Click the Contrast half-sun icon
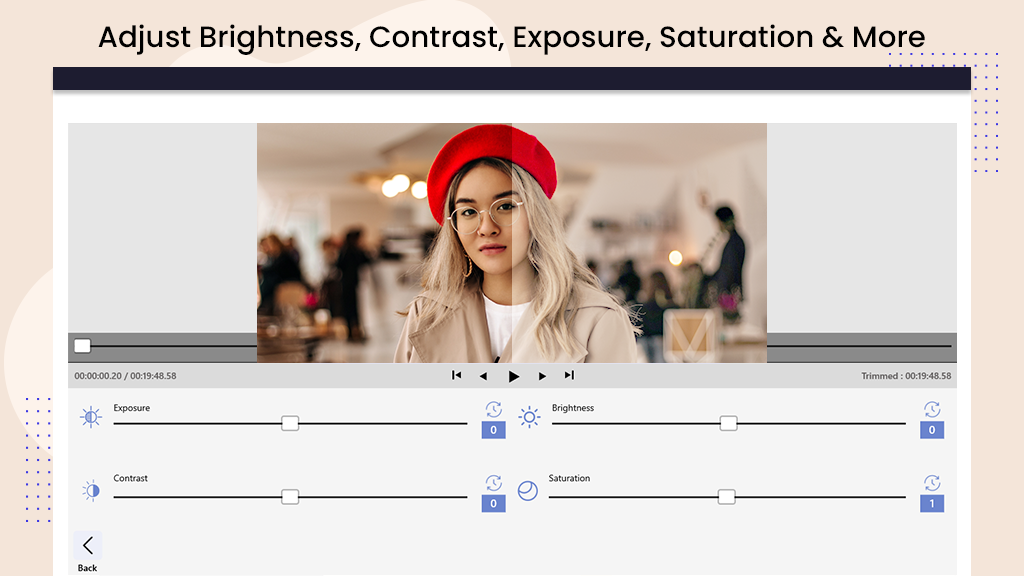1024x576 pixels. tap(91, 490)
